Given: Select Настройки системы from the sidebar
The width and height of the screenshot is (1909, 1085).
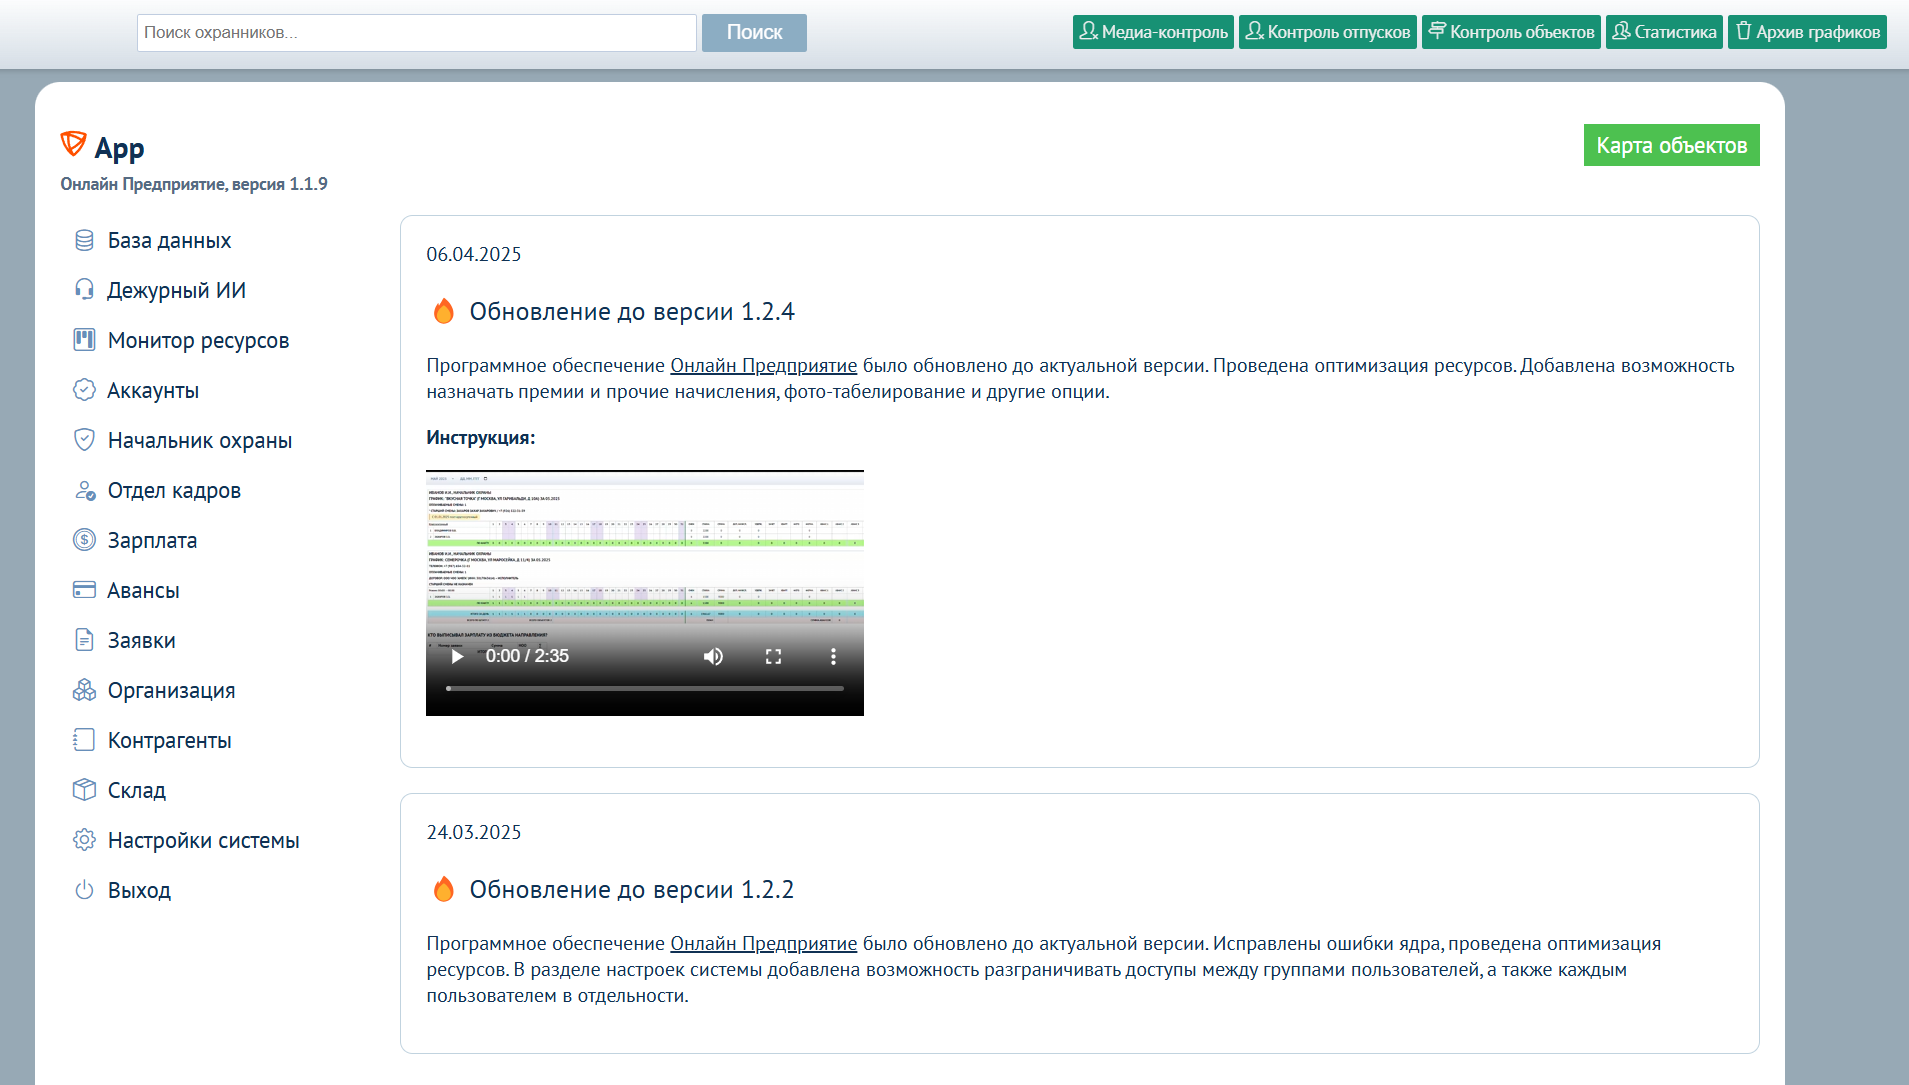Looking at the screenshot, I should [x=203, y=840].
